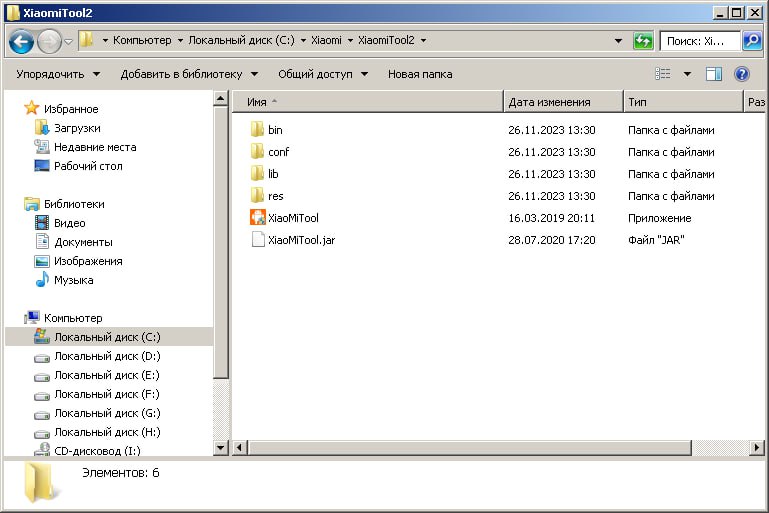
Task: Expand dropdown arrow before Компьютер breadcrumb
Action: pos(105,41)
